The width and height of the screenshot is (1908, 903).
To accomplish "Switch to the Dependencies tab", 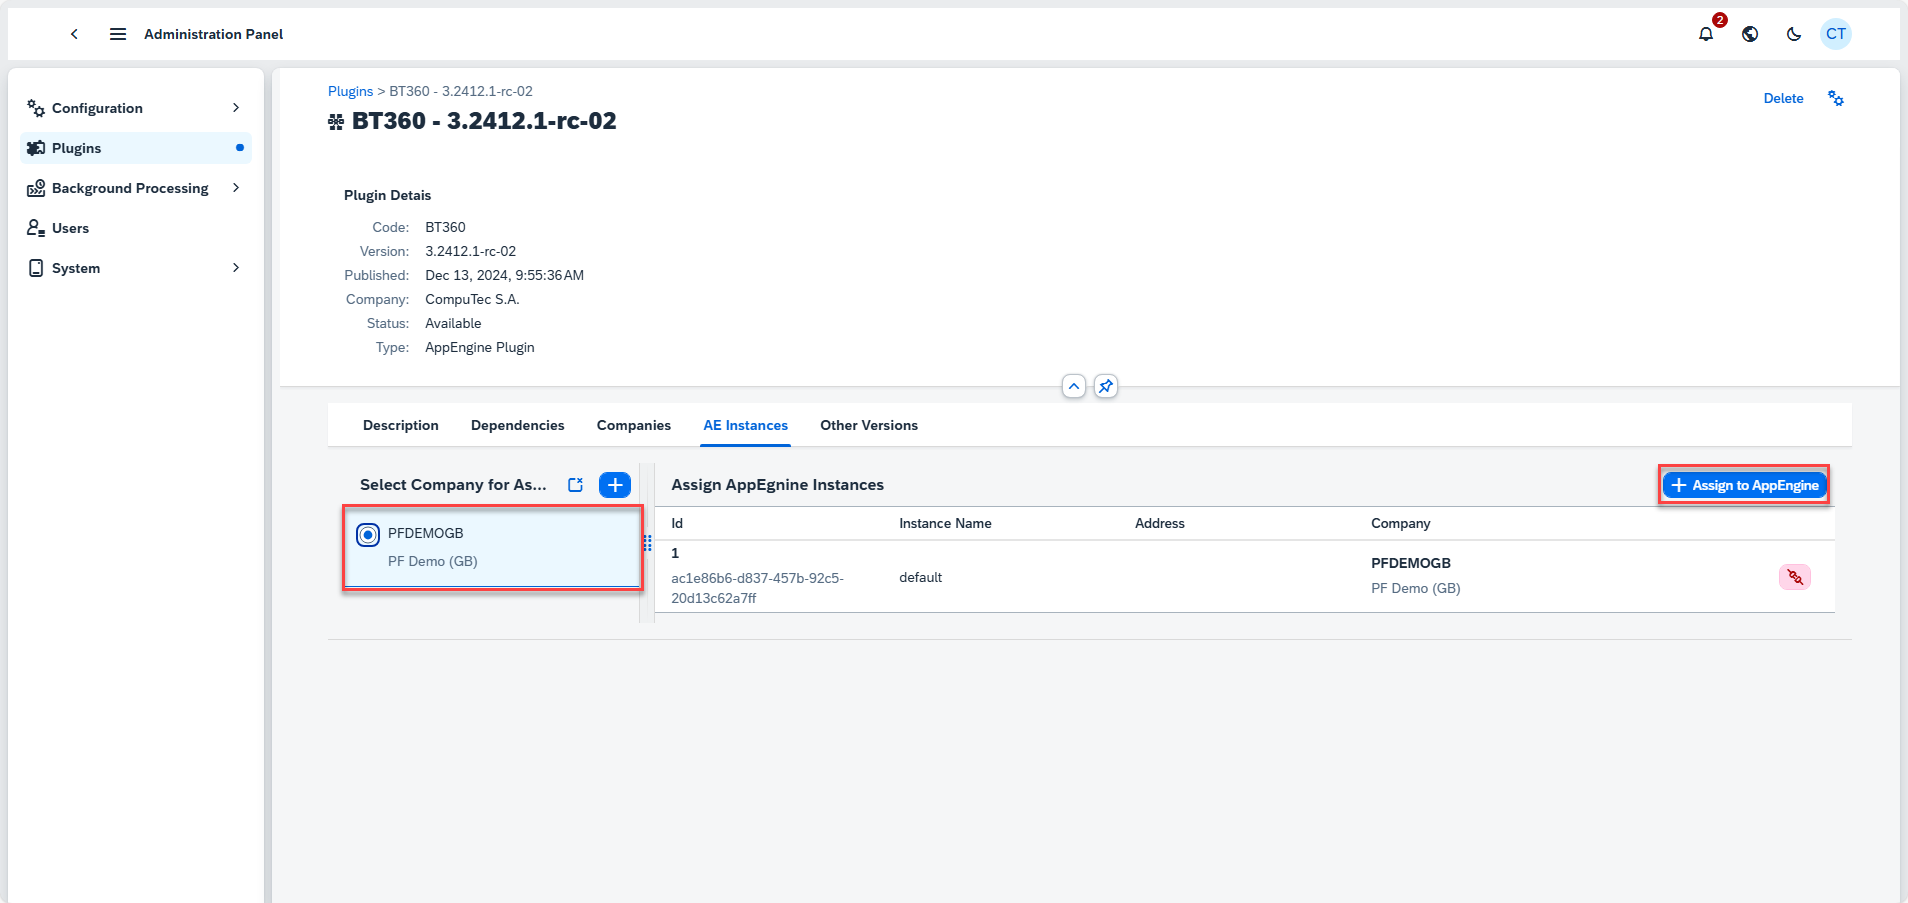I will (x=517, y=425).
